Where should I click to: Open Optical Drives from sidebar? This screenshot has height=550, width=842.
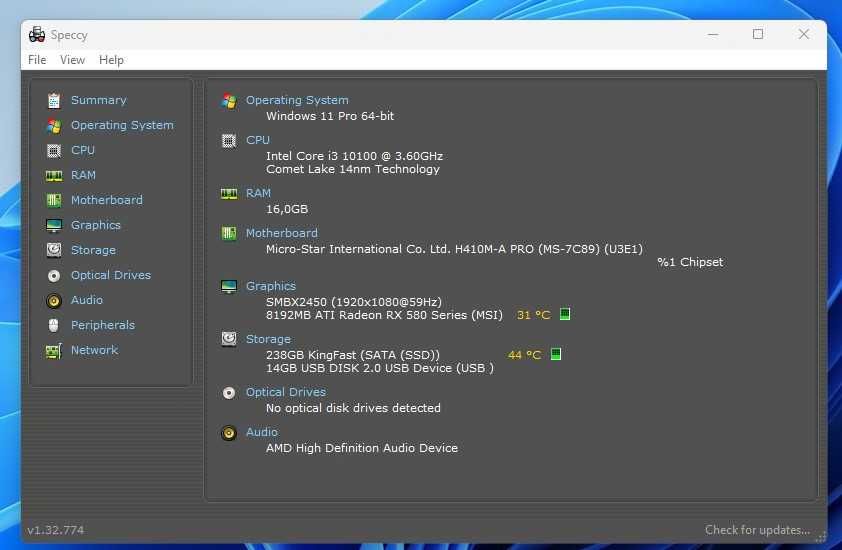click(111, 275)
